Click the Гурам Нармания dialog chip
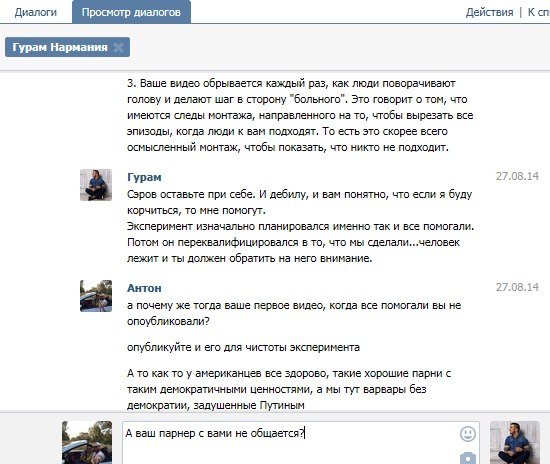The height and width of the screenshot is (464, 550). [x=60, y=47]
